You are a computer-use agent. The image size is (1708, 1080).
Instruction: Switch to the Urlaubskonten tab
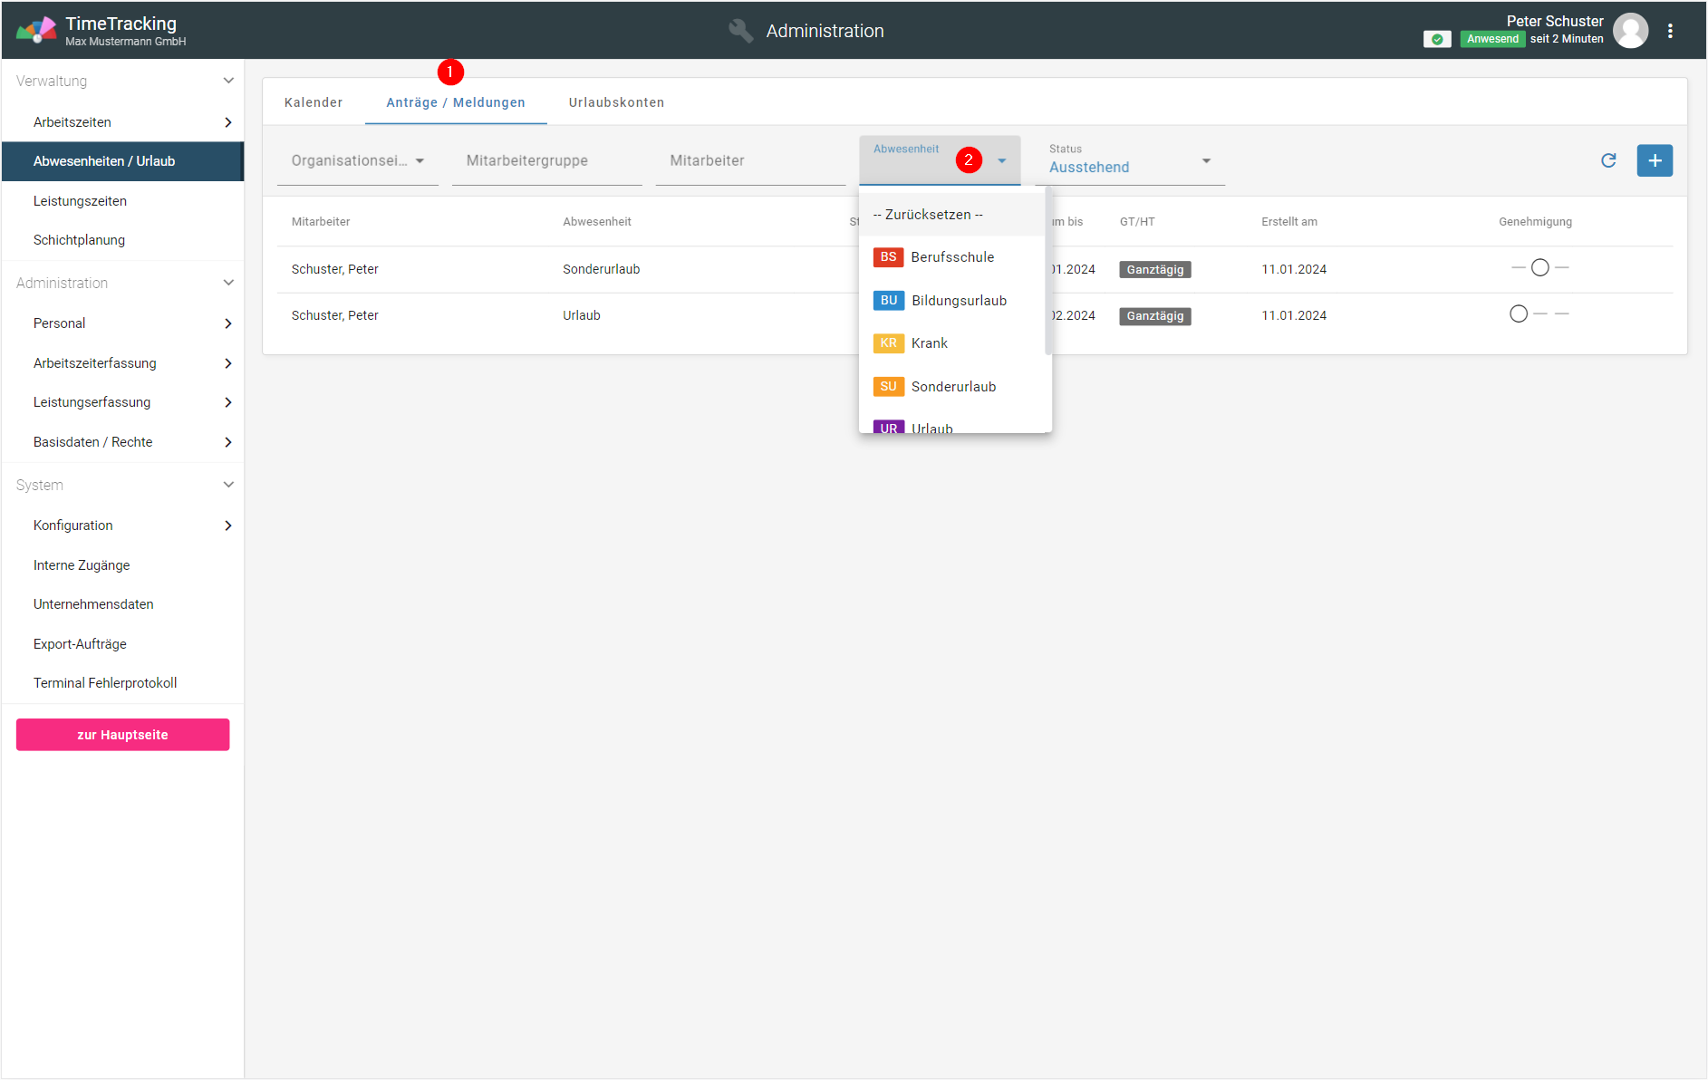[616, 103]
